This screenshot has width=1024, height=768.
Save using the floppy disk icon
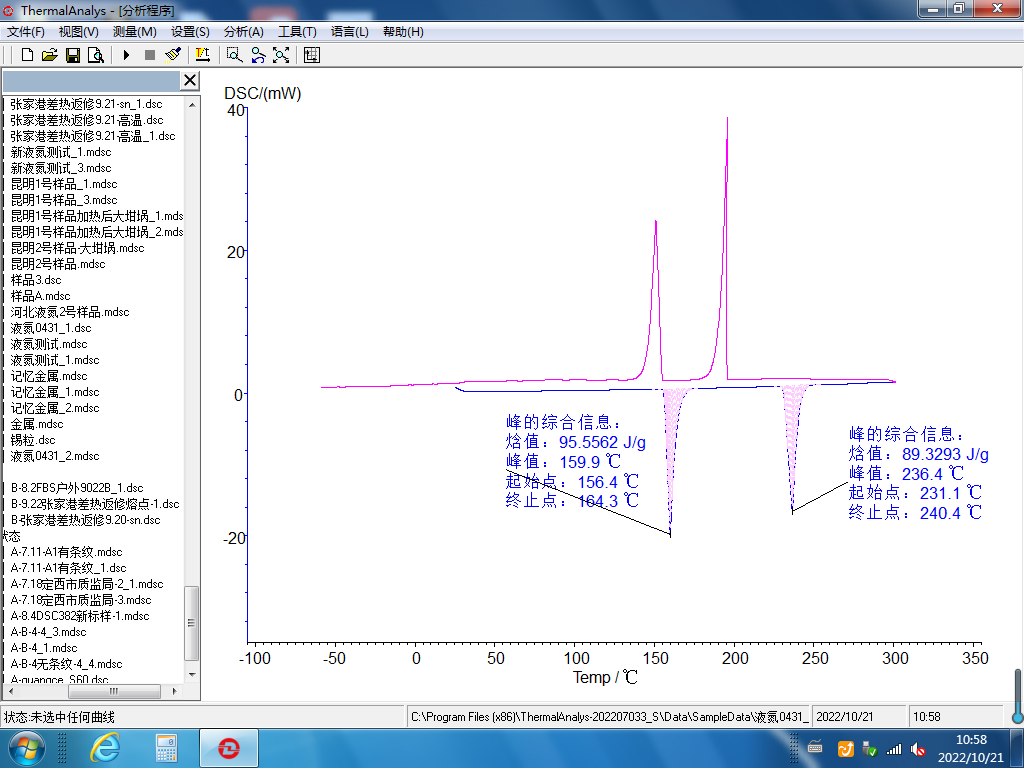coord(72,55)
